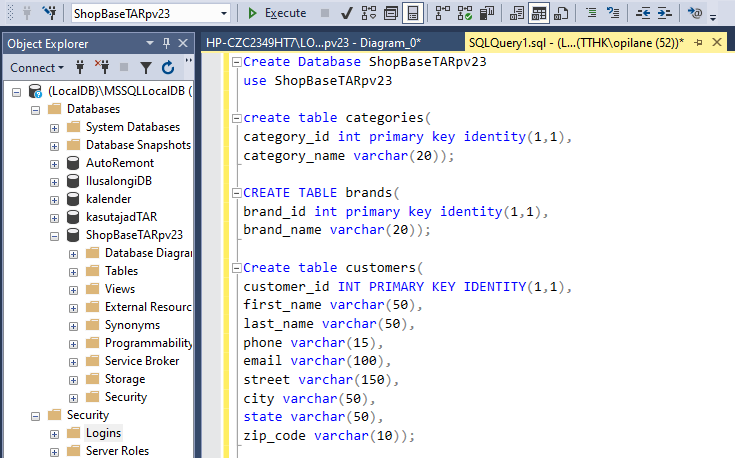This screenshot has width=735, height=458.
Task: Collapse the Create table customers code block
Action: click(235, 268)
